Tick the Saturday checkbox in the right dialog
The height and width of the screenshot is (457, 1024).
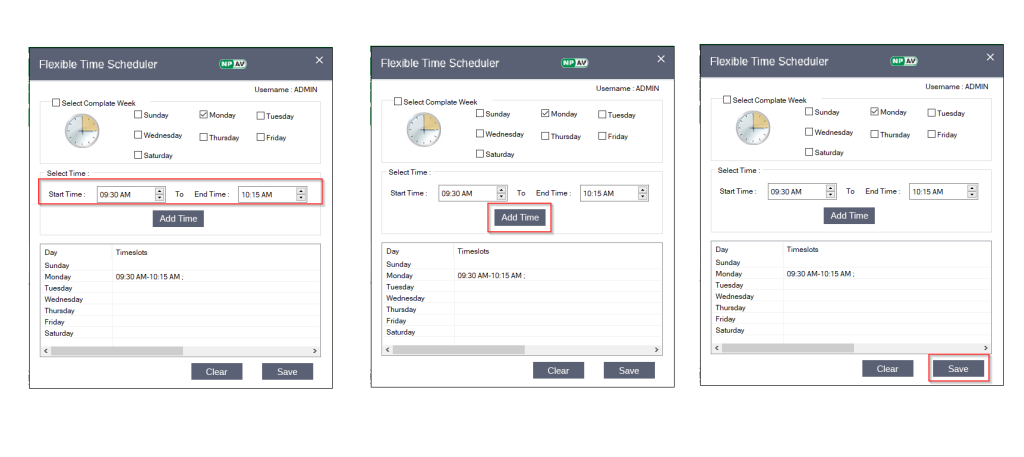(x=810, y=152)
